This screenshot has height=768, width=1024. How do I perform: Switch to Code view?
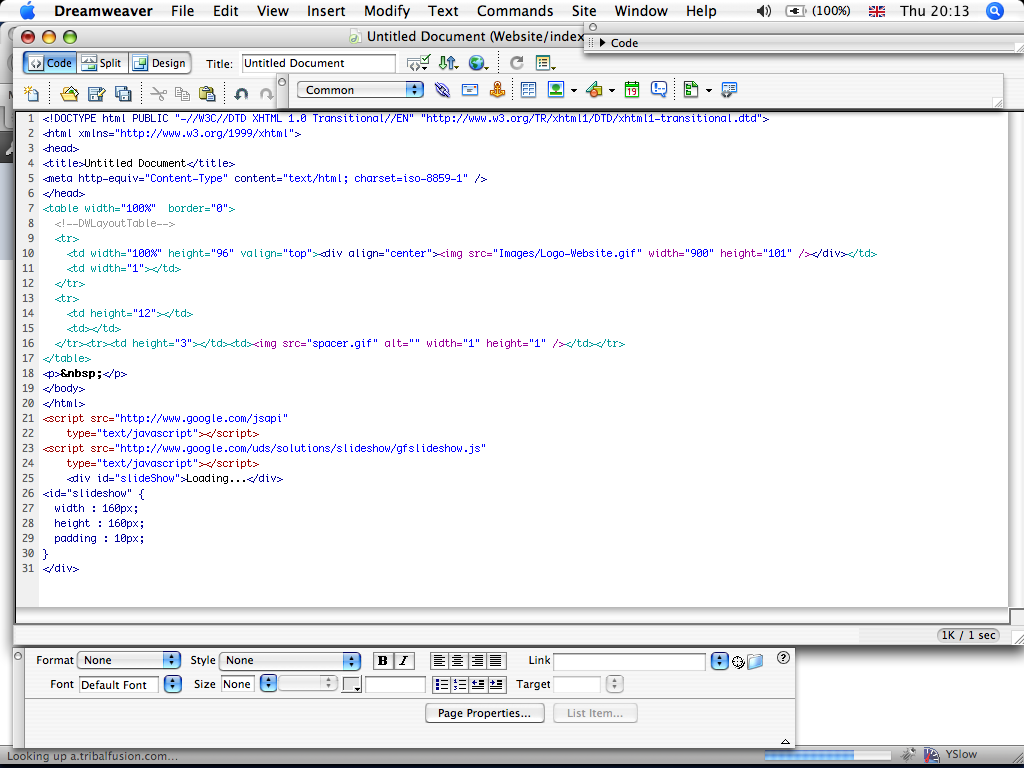click(x=50, y=63)
